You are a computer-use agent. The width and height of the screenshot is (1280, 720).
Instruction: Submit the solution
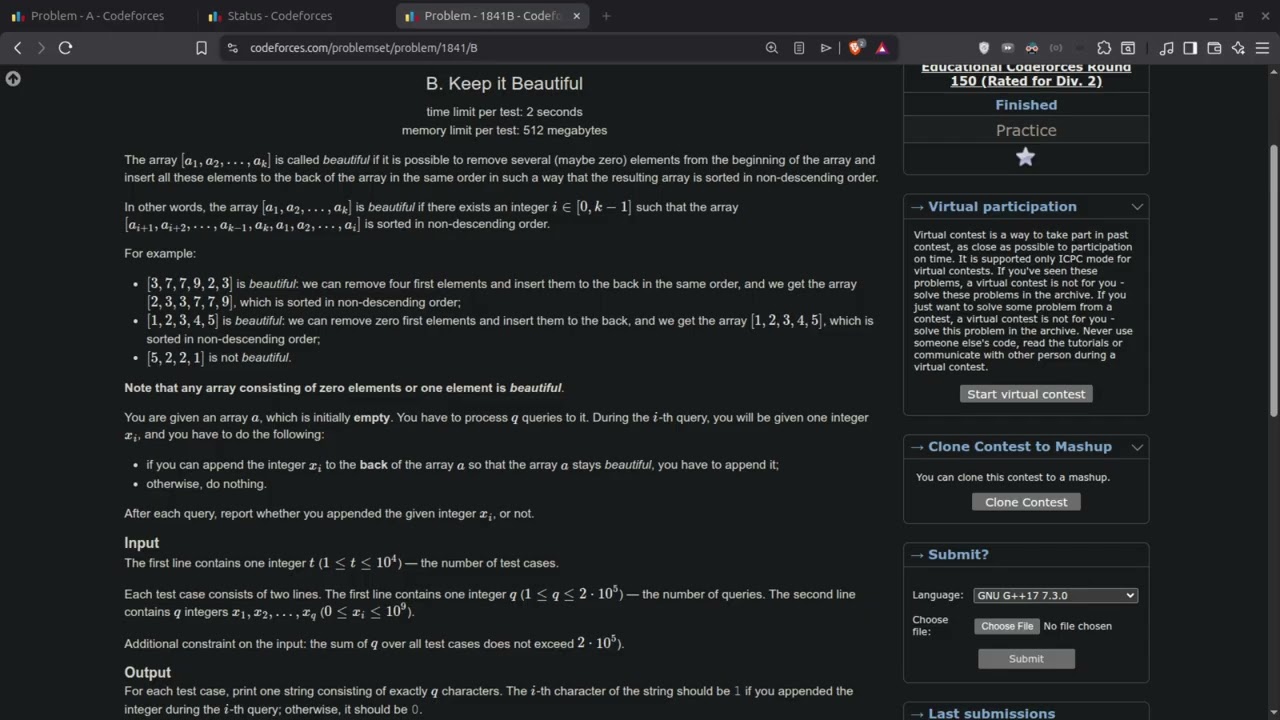click(x=1026, y=659)
